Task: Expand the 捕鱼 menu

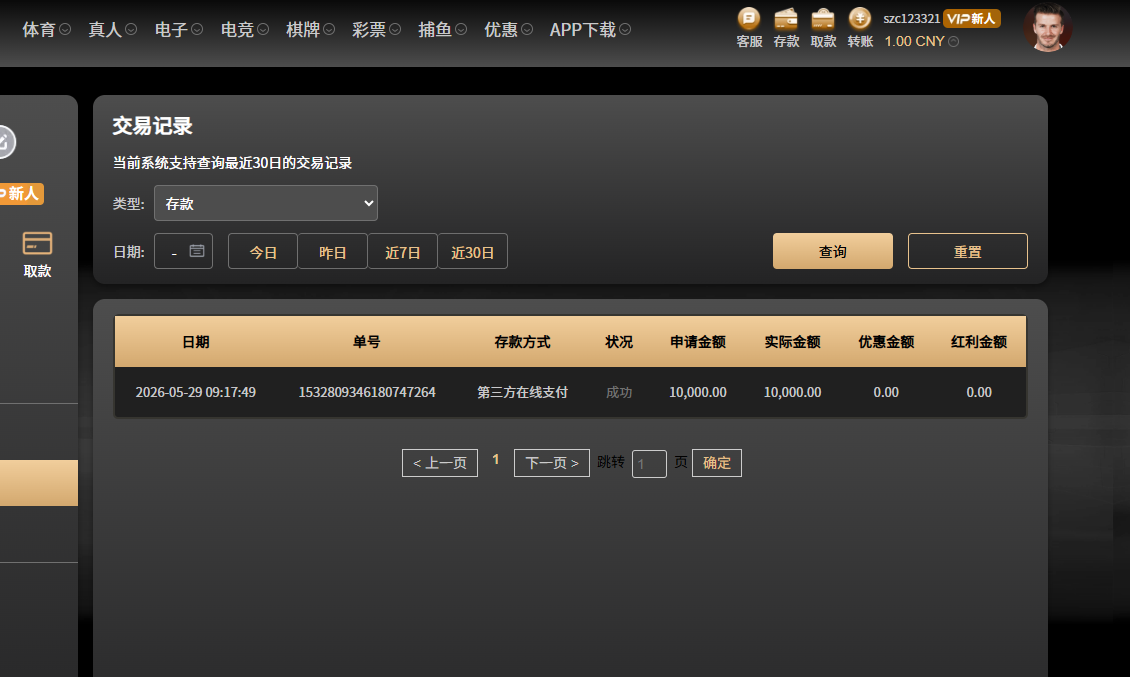Action: [x=442, y=30]
